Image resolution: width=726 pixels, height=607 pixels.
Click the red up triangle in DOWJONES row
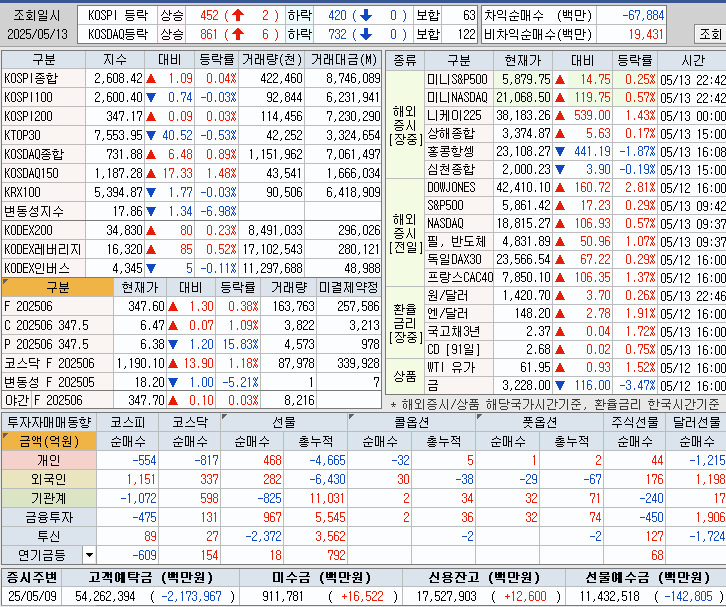click(560, 188)
